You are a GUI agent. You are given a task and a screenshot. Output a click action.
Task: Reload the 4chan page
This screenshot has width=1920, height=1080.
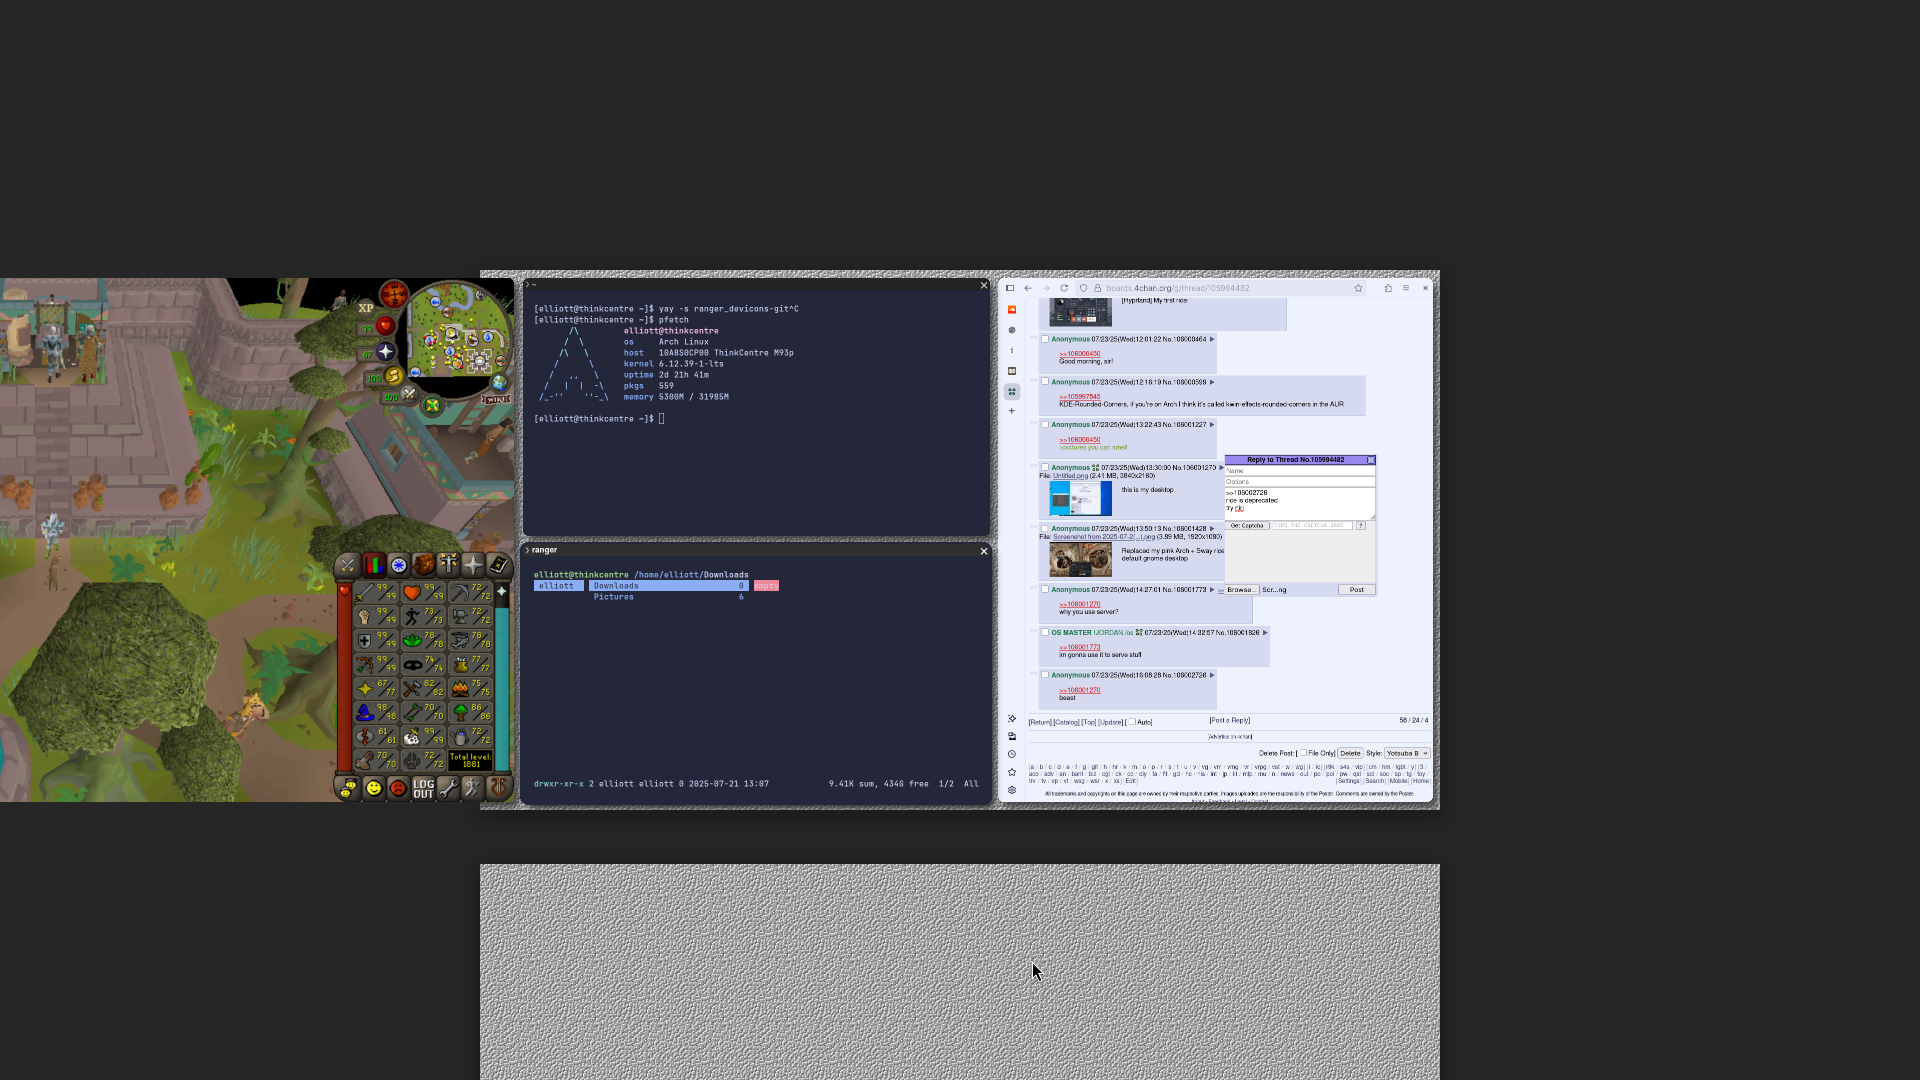[x=1064, y=288]
